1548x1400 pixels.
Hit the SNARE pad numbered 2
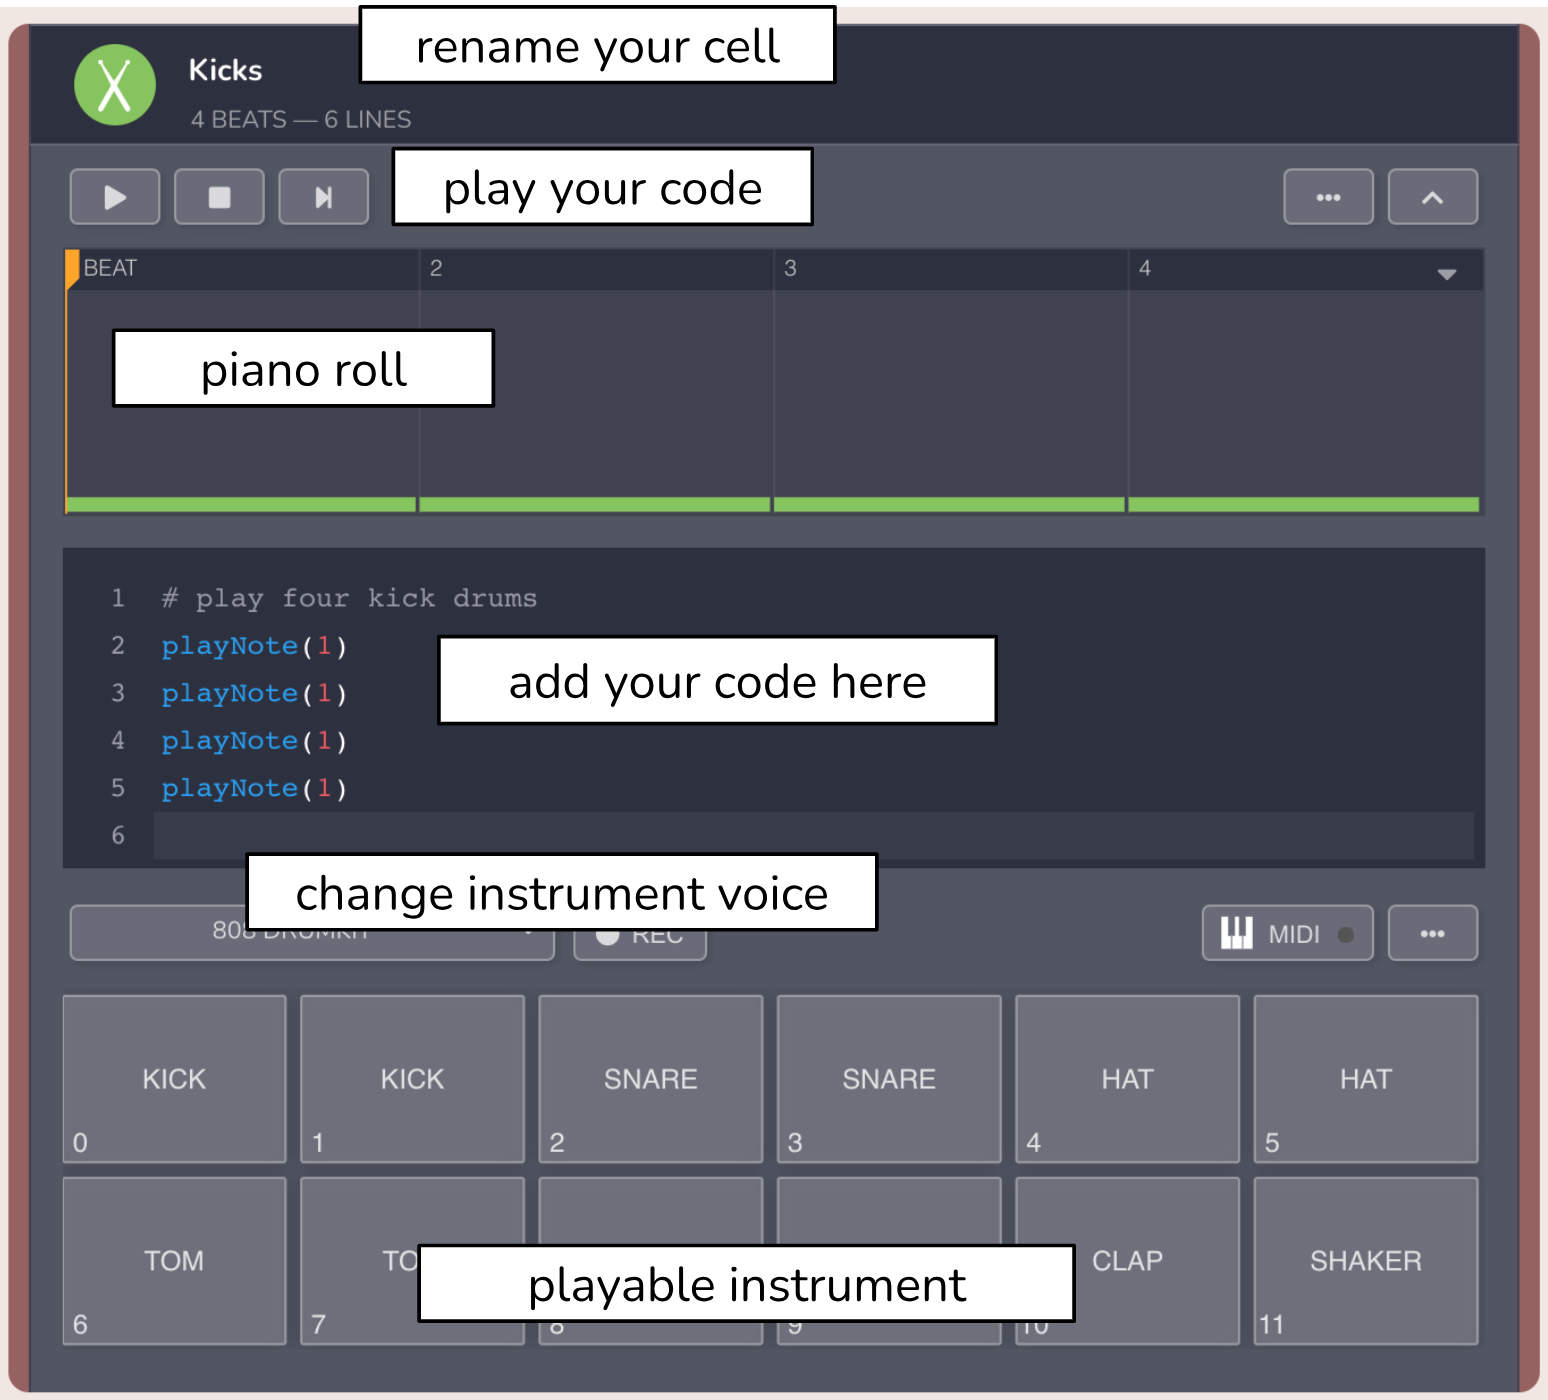tap(650, 1079)
